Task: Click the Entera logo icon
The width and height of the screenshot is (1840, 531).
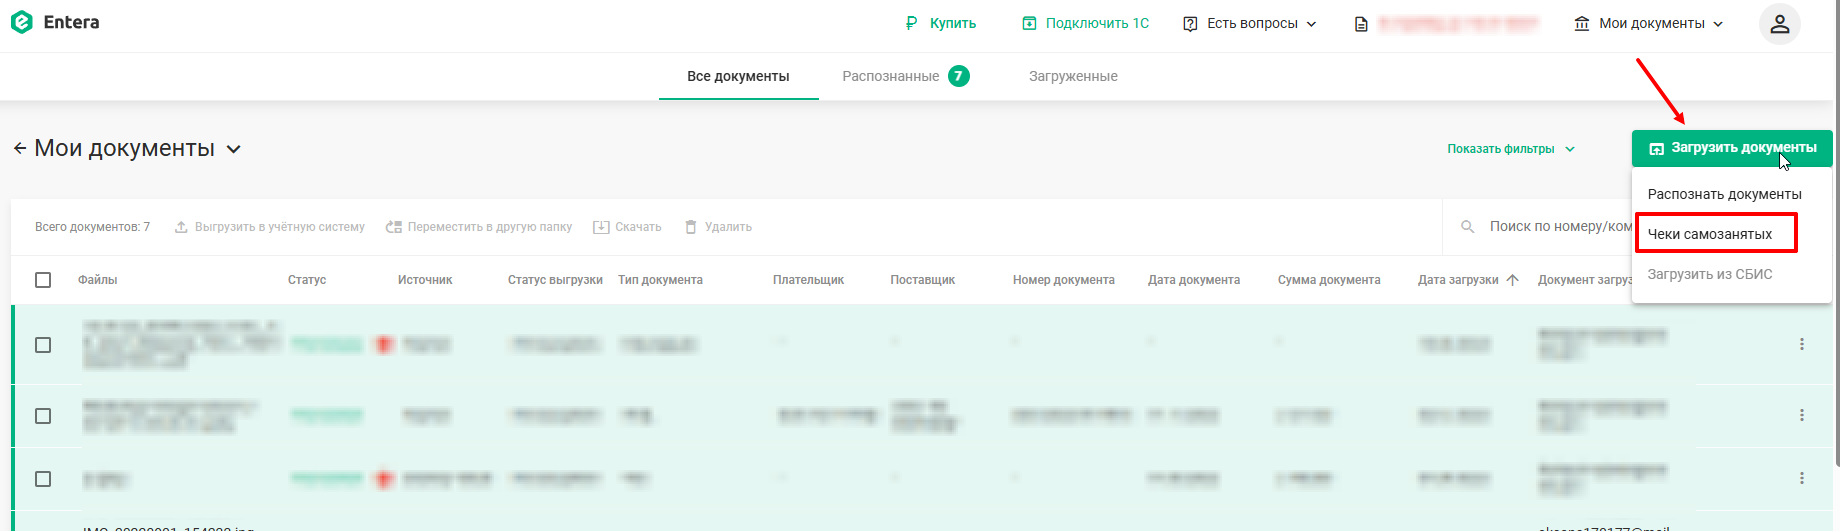Action: (x=21, y=22)
